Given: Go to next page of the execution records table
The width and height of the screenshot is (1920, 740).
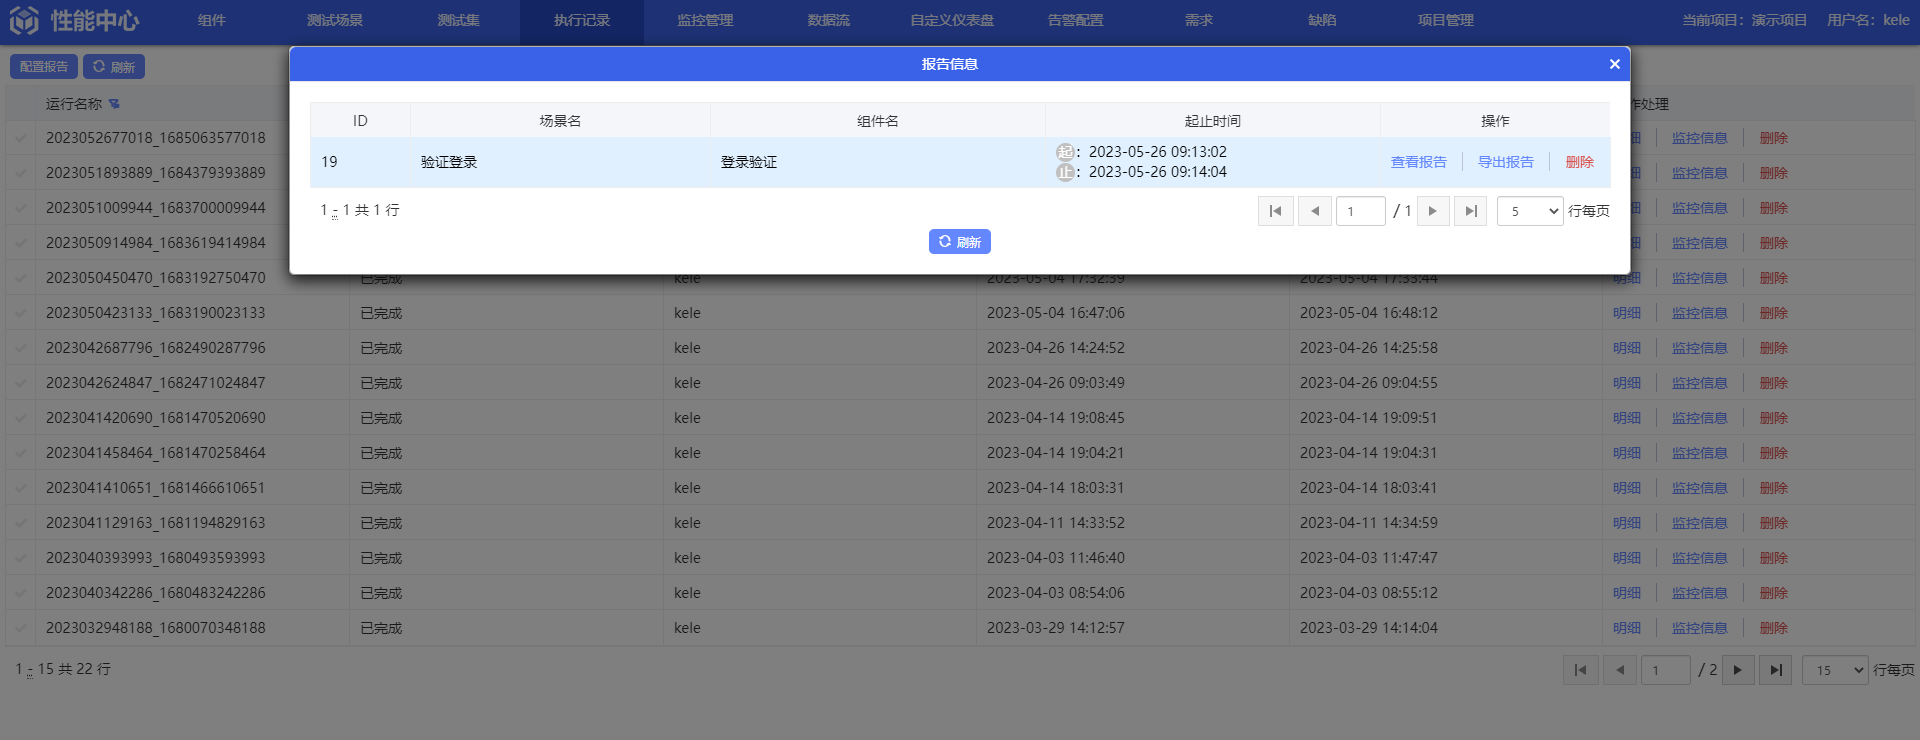Looking at the screenshot, I should 1737,670.
